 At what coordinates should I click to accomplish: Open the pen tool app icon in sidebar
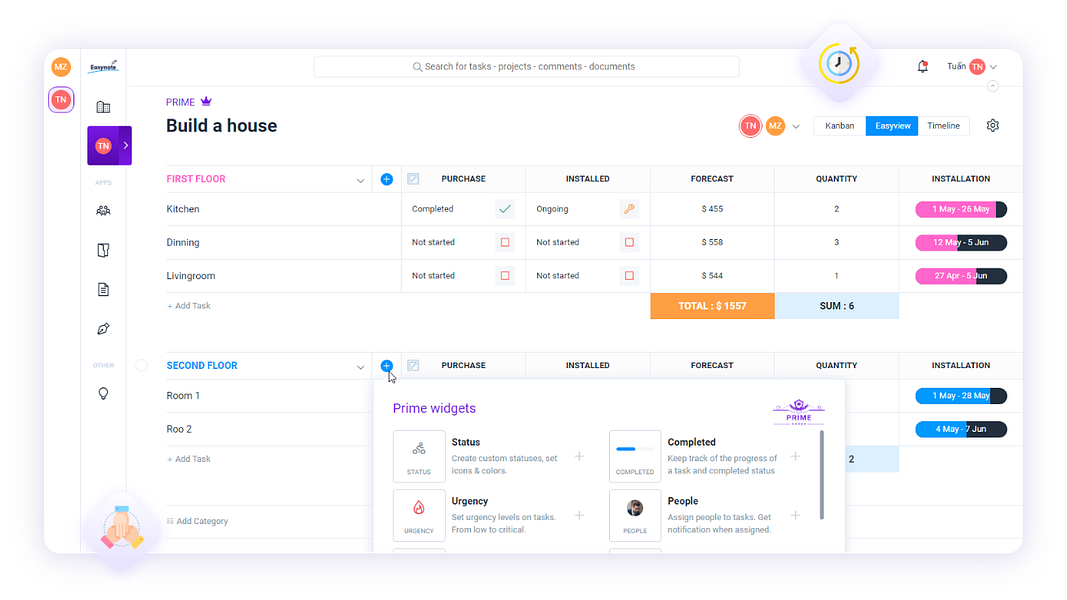103,329
